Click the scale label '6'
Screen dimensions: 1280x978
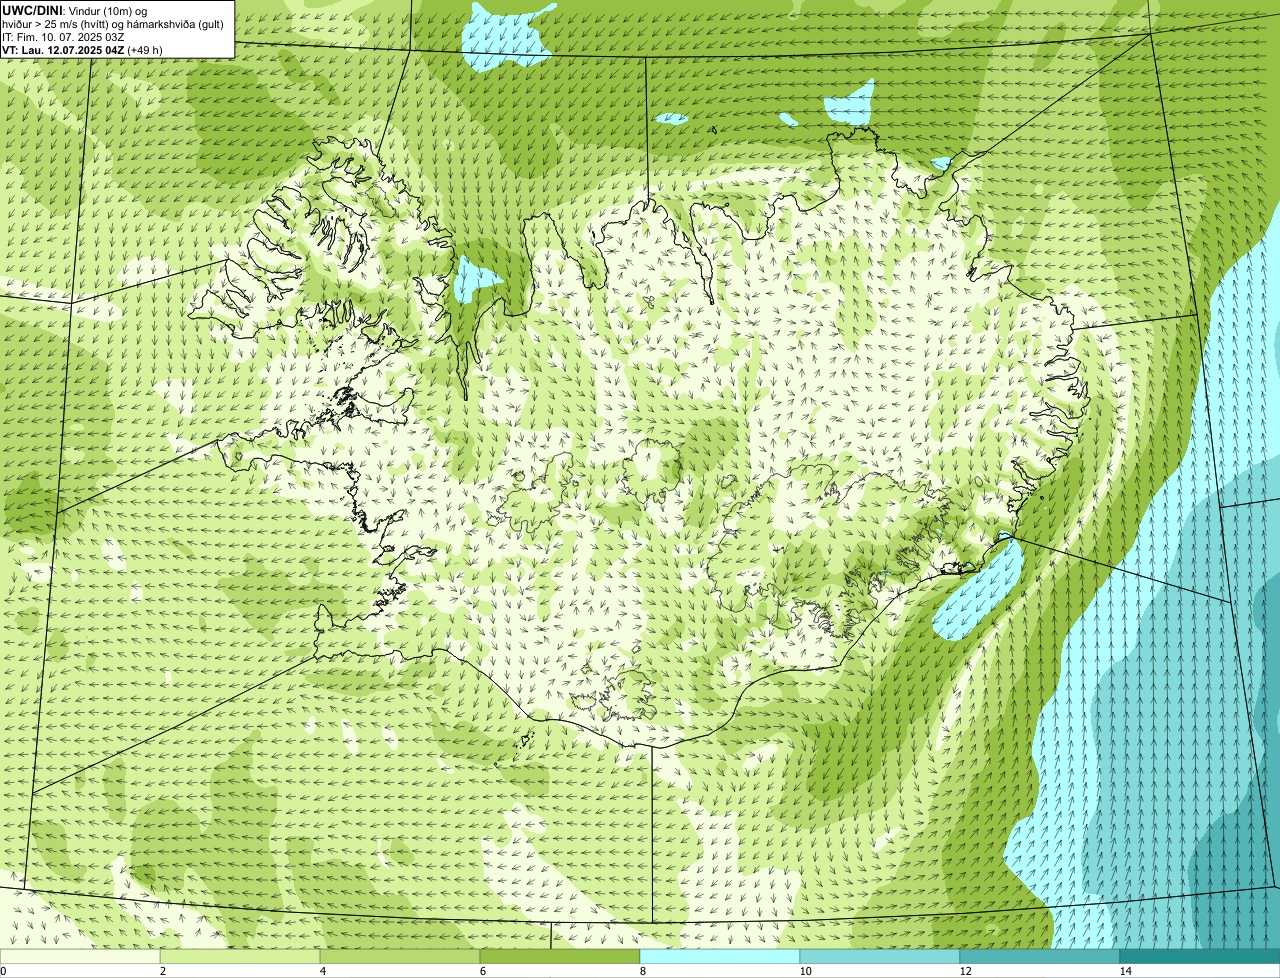(482, 971)
